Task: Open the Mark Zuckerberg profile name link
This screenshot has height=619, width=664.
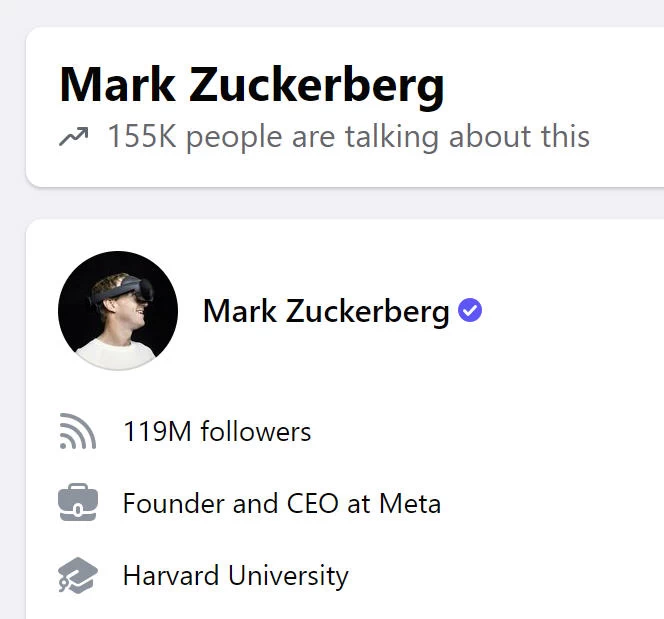Action: [326, 312]
